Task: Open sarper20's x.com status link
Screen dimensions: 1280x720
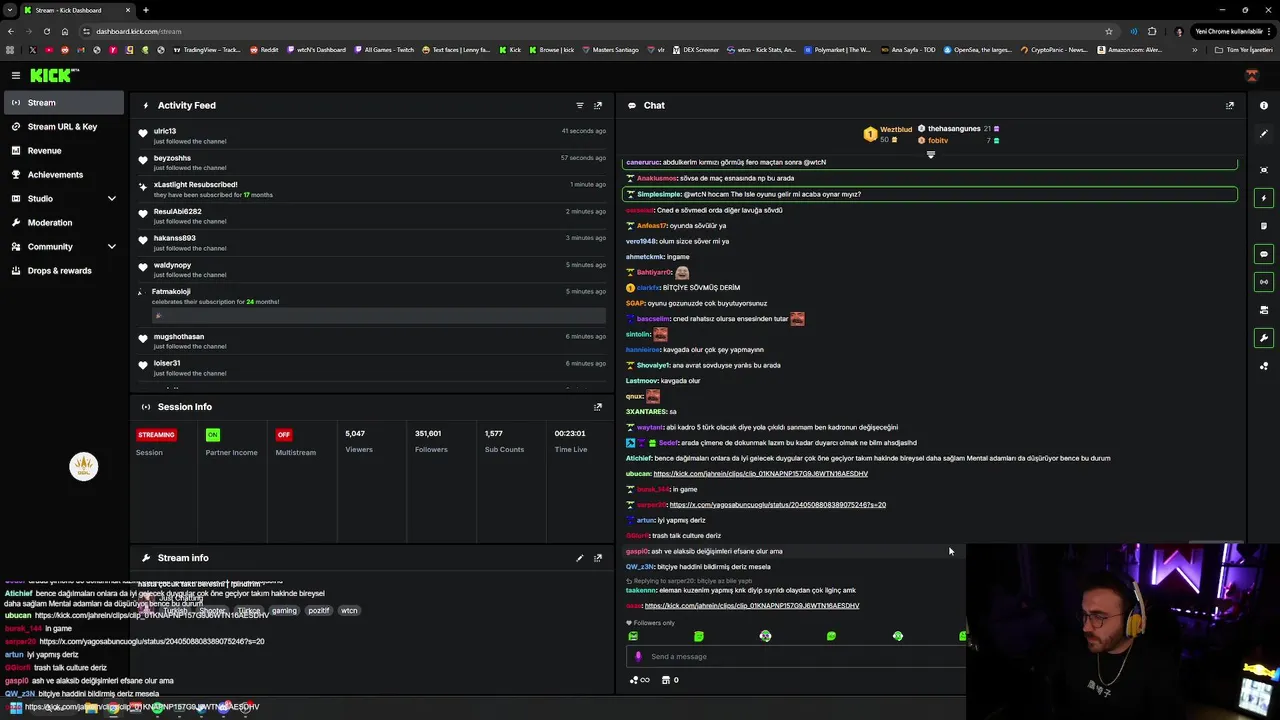Action: pos(777,505)
